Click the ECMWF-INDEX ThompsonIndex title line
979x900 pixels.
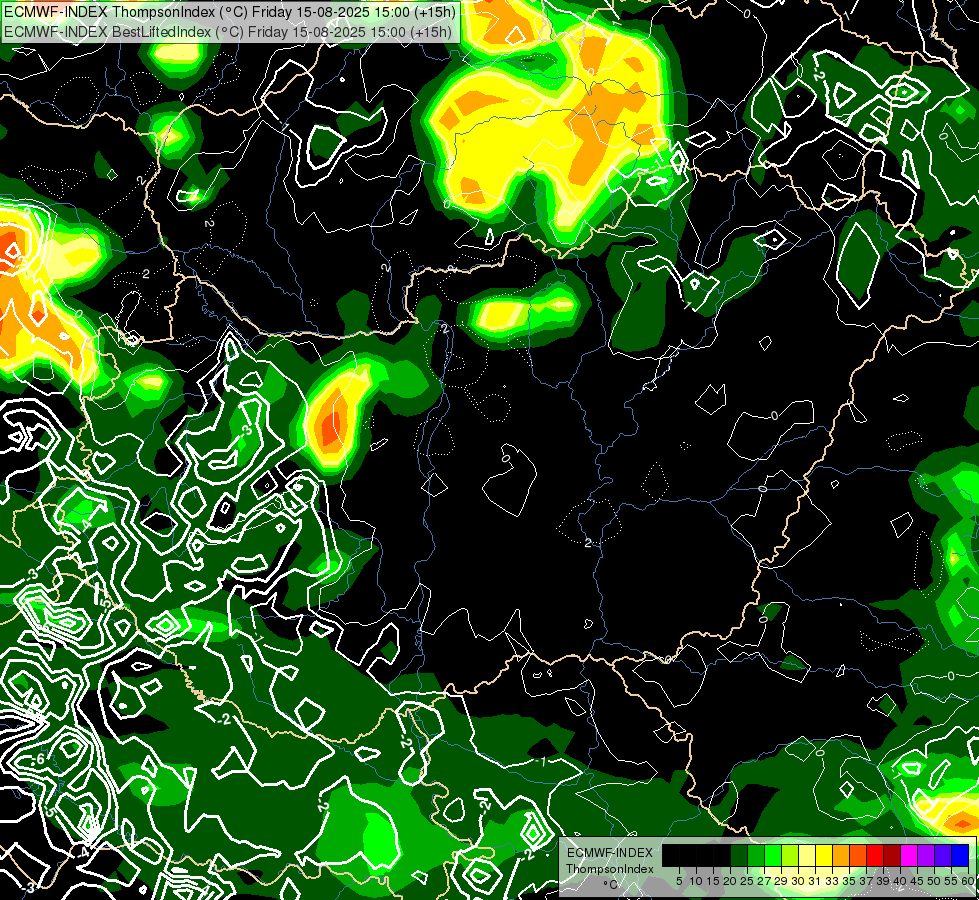pos(230,11)
